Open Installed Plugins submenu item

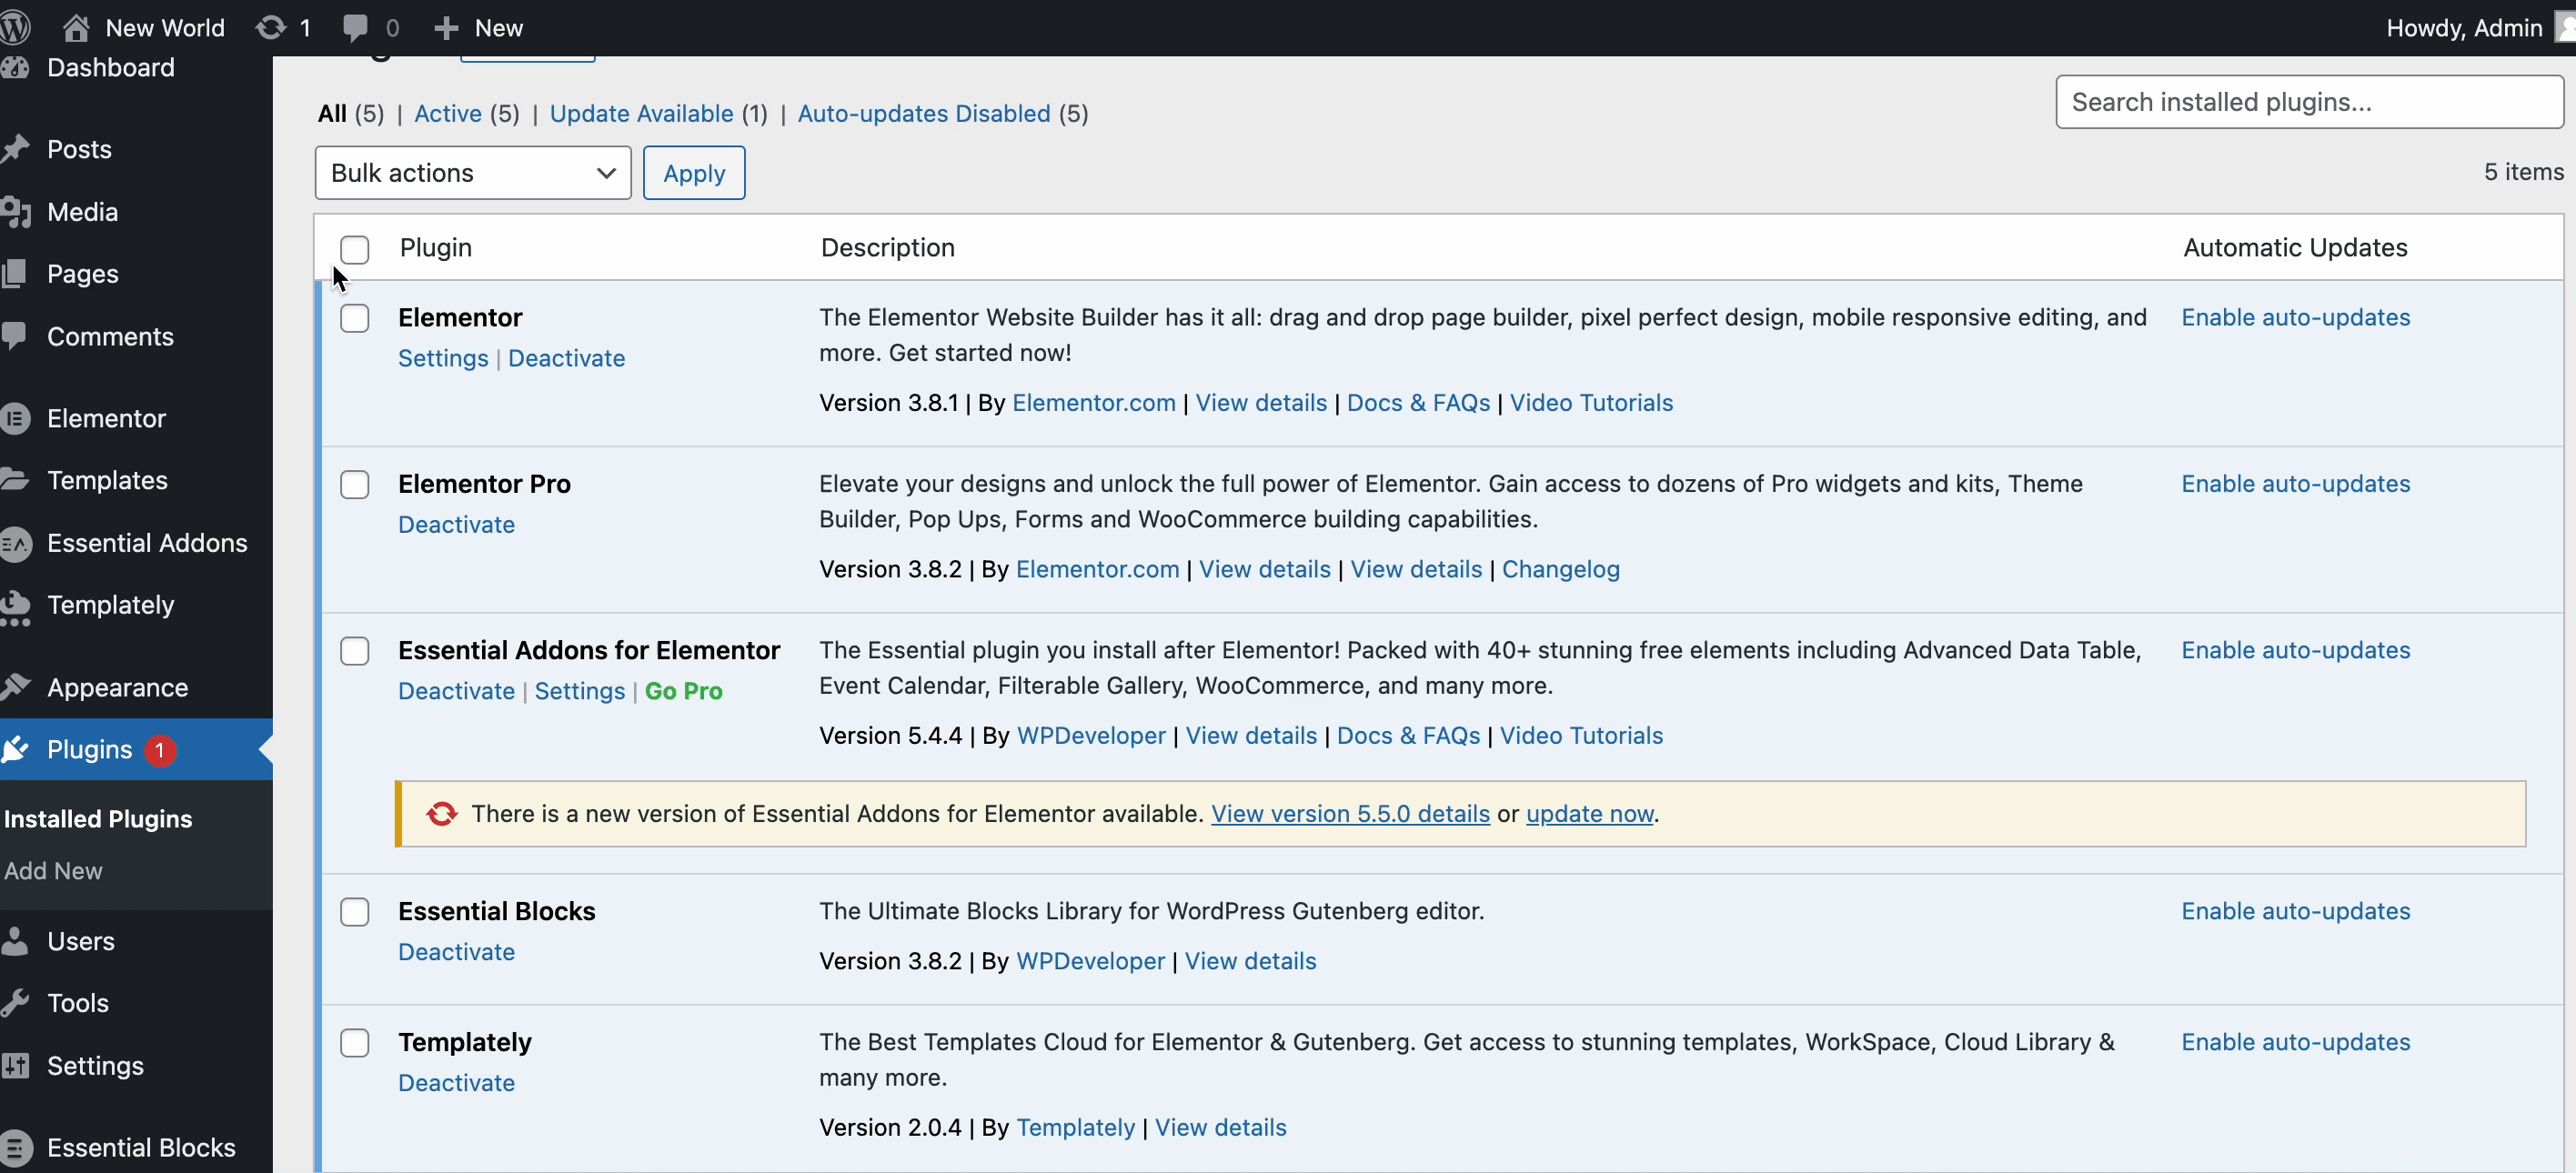click(98, 819)
